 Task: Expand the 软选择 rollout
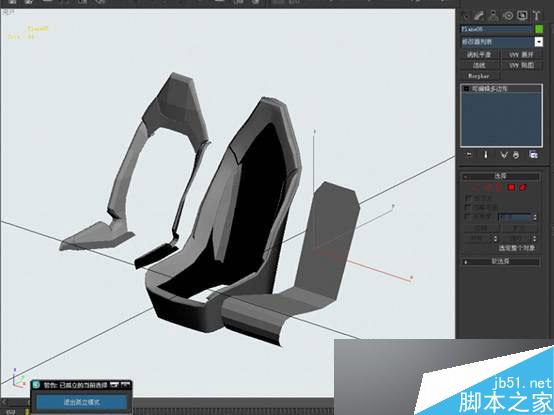click(x=501, y=261)
